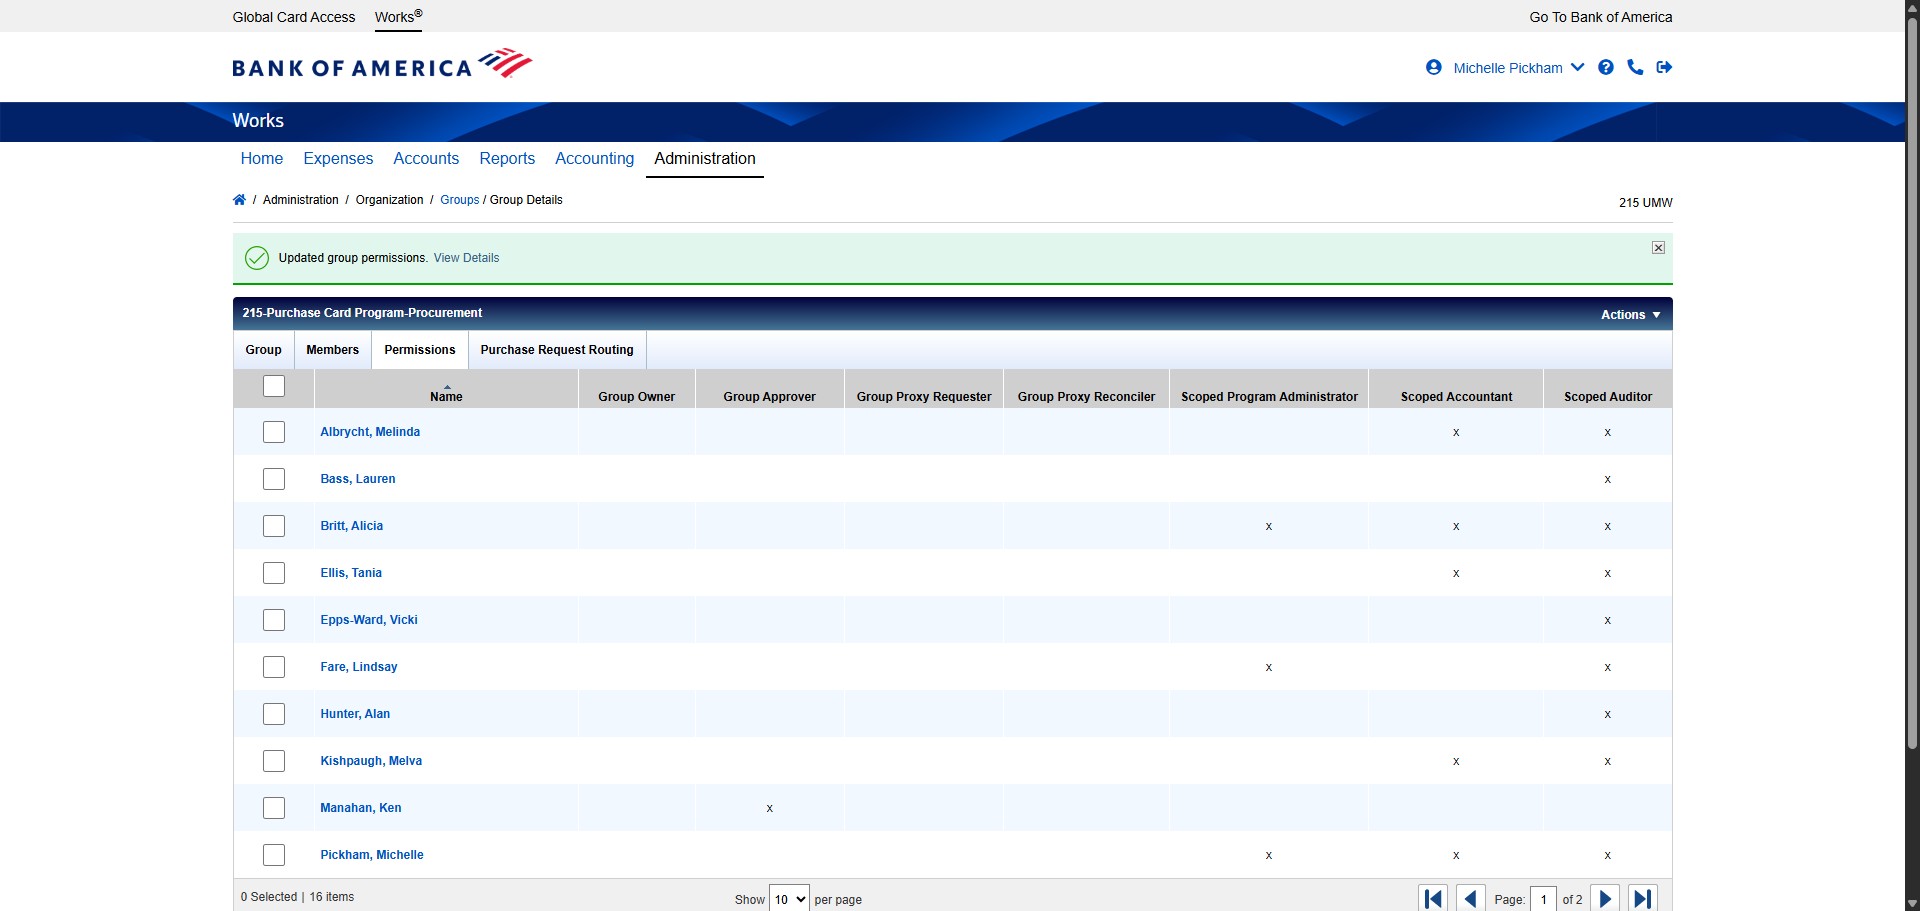
Task: Click the View Details link
Action: 466,258
